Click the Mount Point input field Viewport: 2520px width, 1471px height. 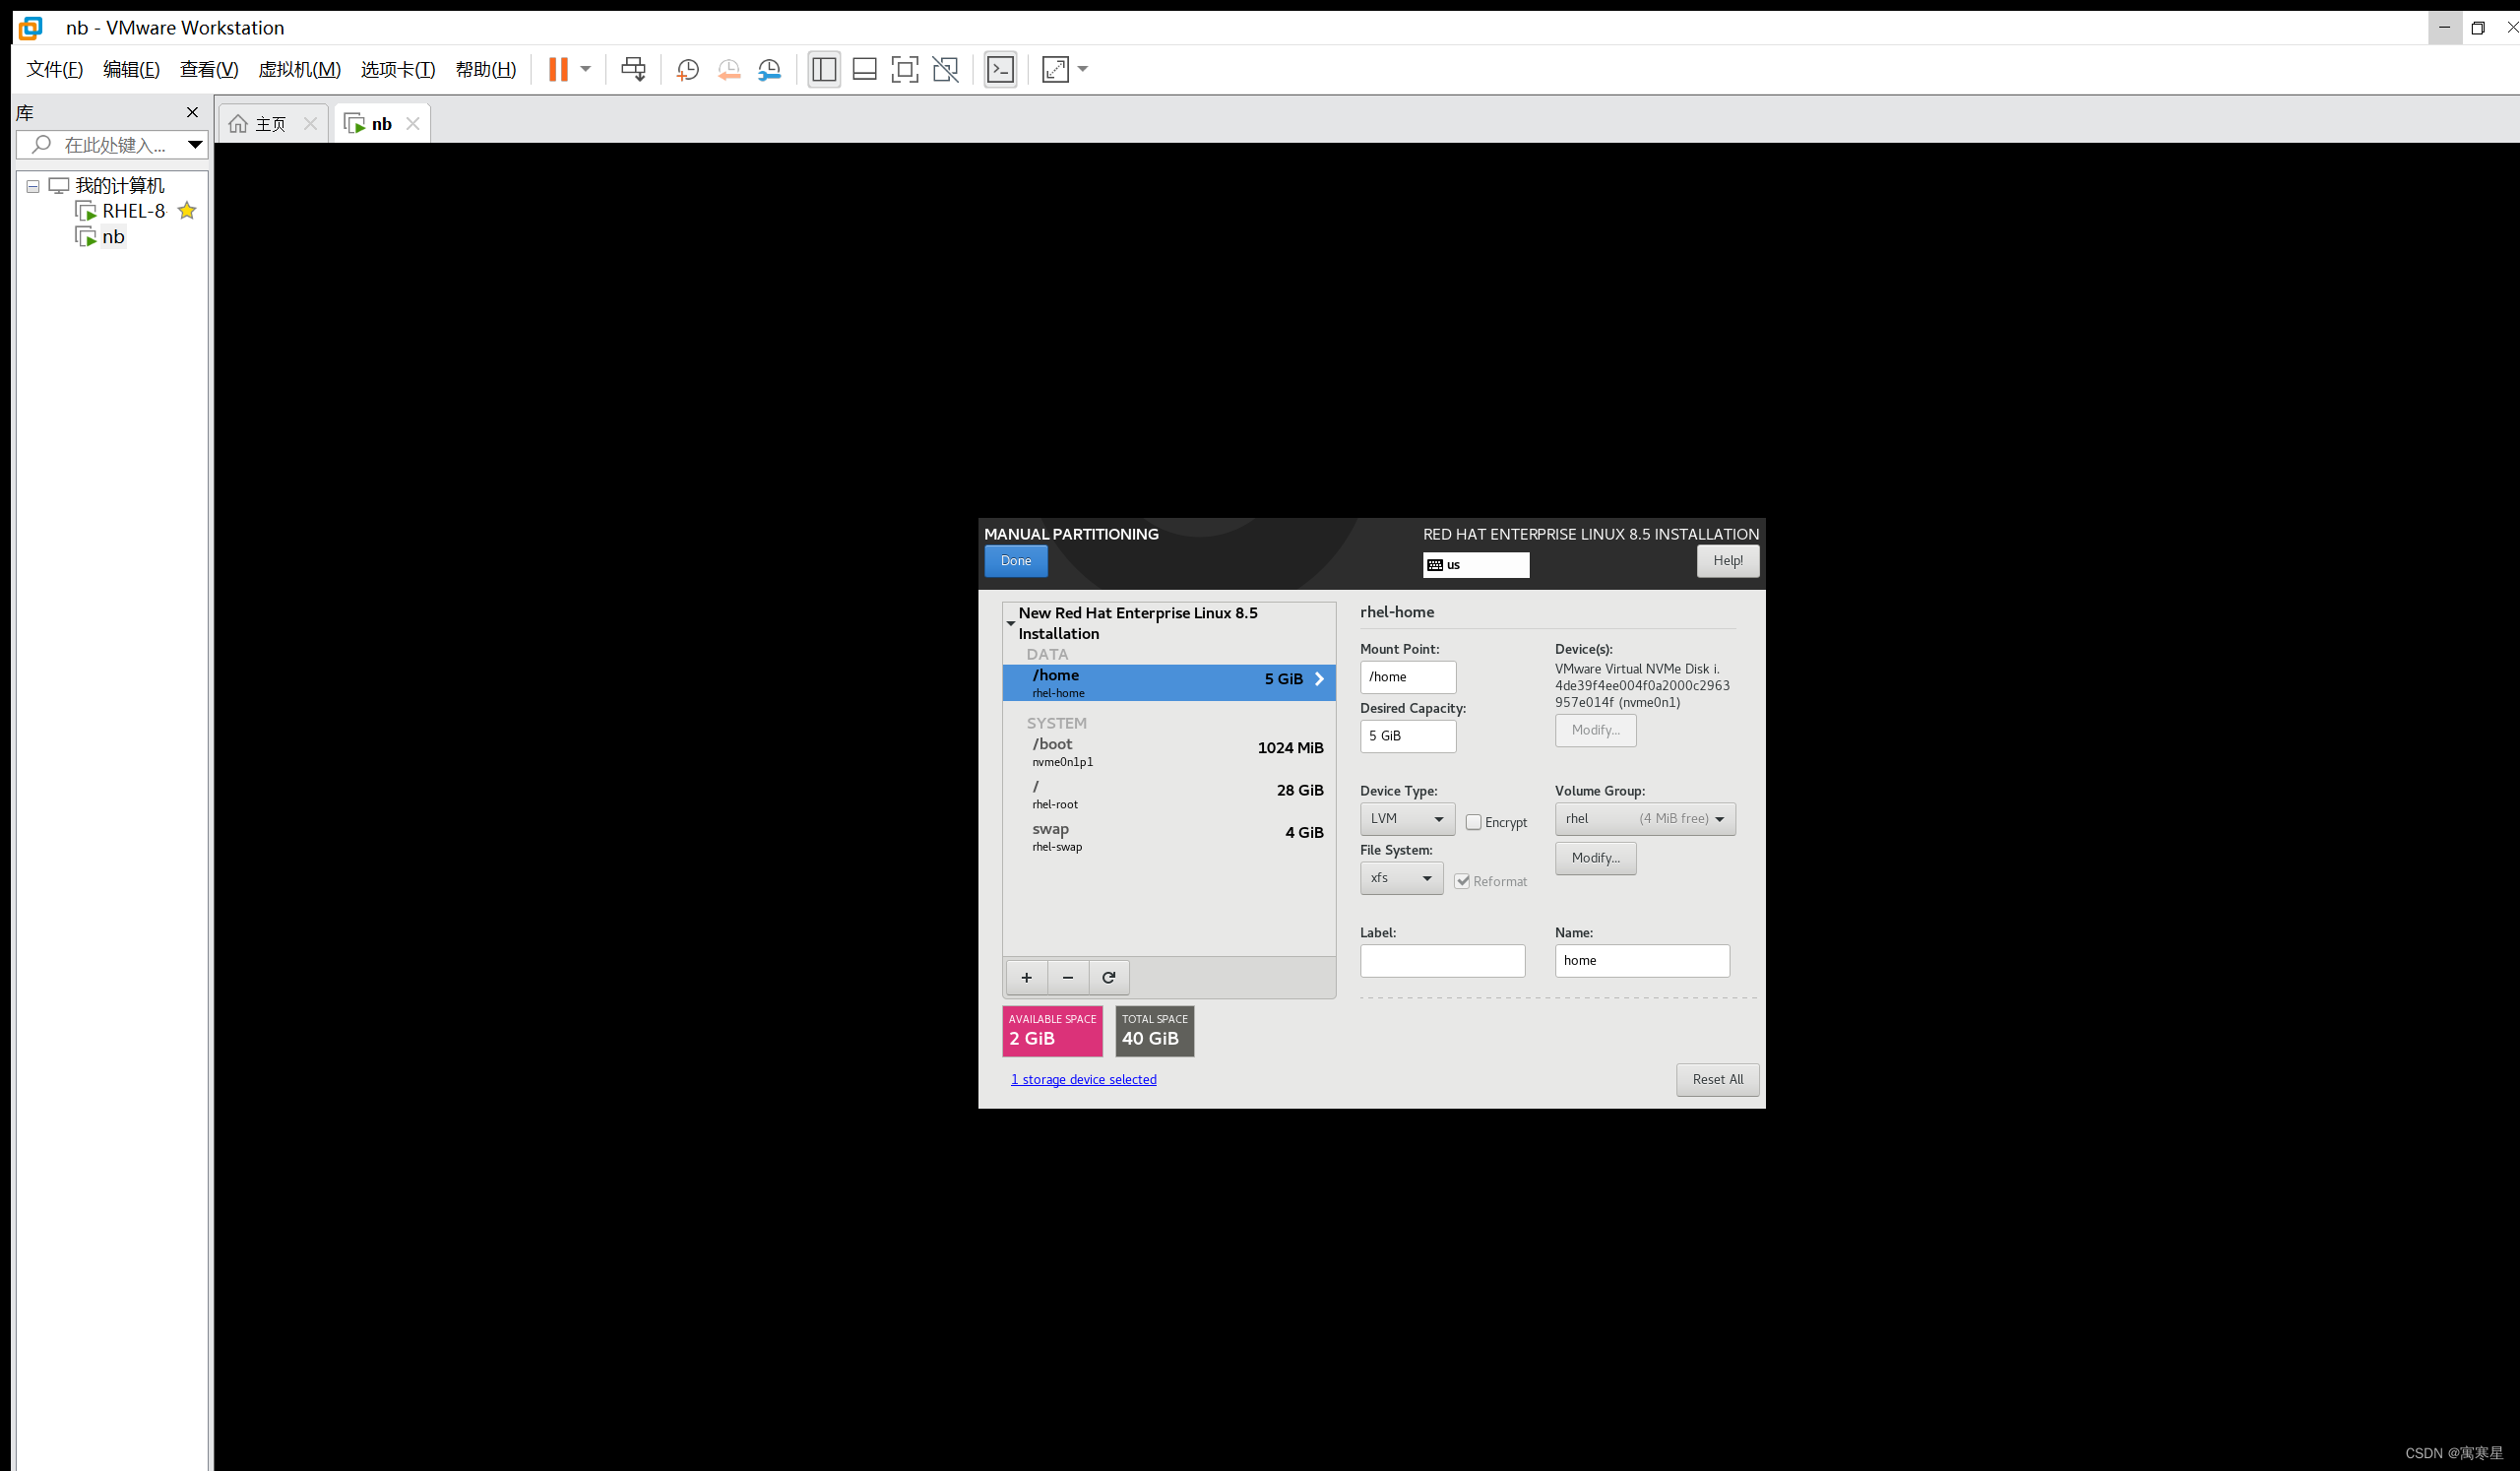(1408, 677)
